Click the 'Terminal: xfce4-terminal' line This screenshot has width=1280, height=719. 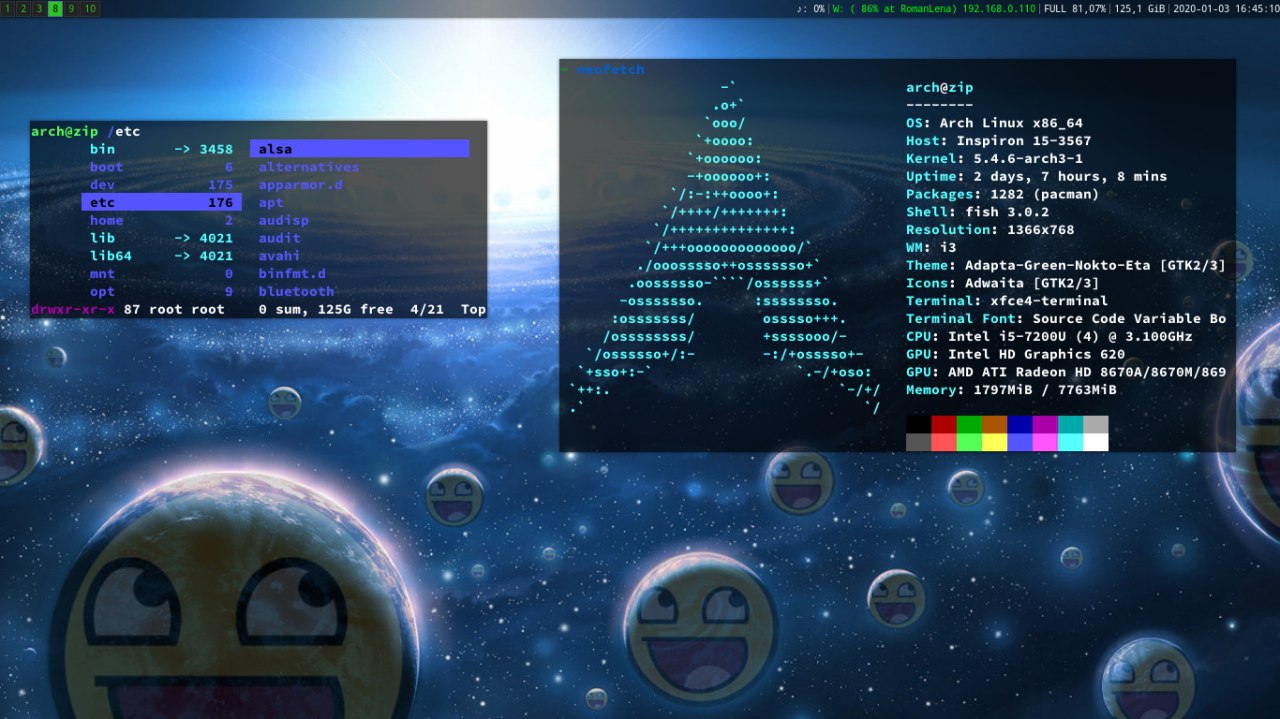pyautogui.click(x=1007, y=300)
